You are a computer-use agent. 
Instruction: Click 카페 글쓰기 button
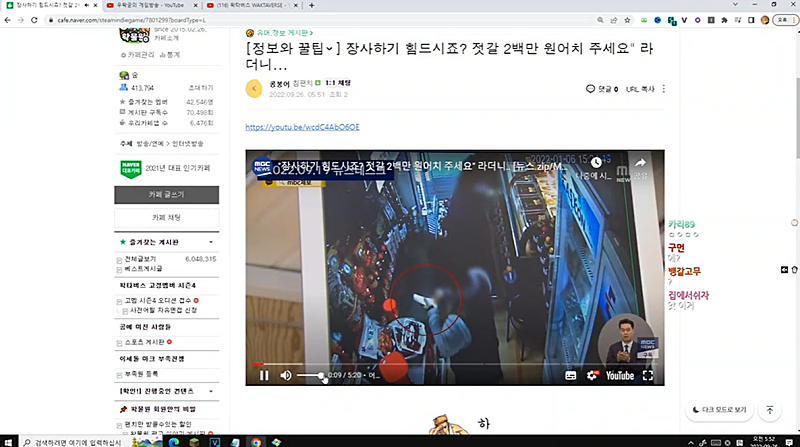point(166,194)
